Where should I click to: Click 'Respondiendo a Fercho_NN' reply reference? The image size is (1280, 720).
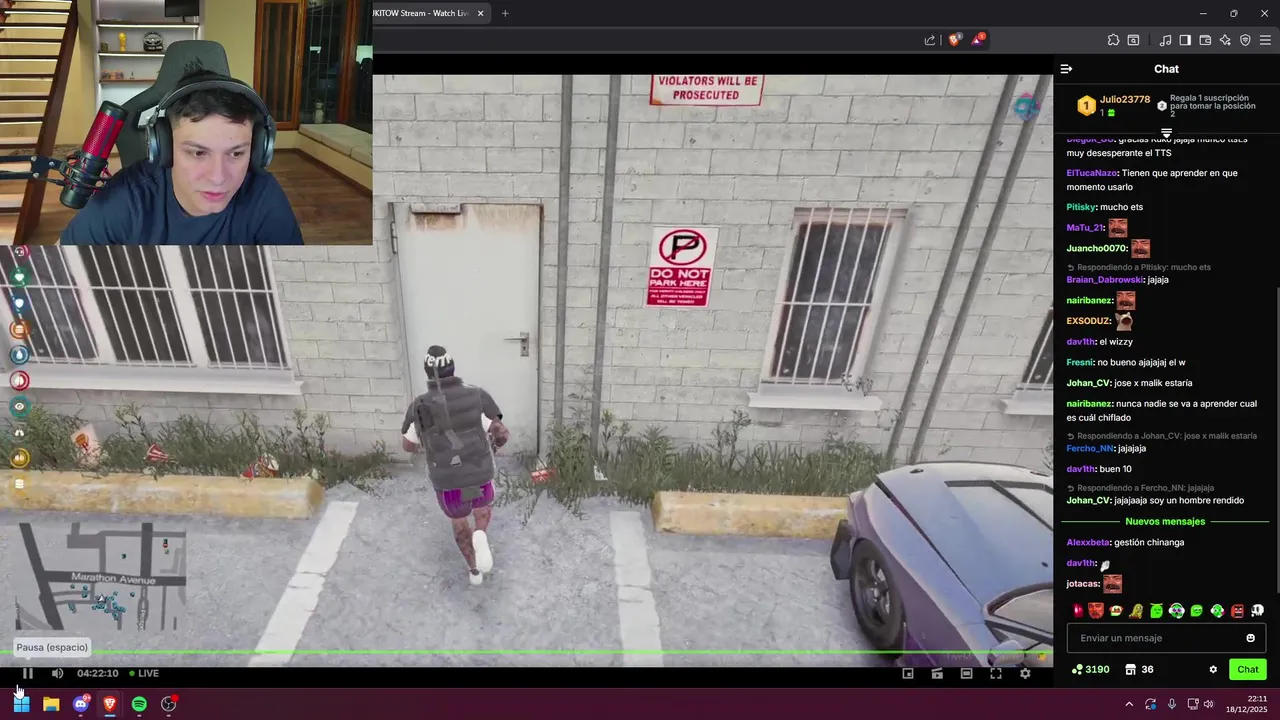[x=1140, y=488]
